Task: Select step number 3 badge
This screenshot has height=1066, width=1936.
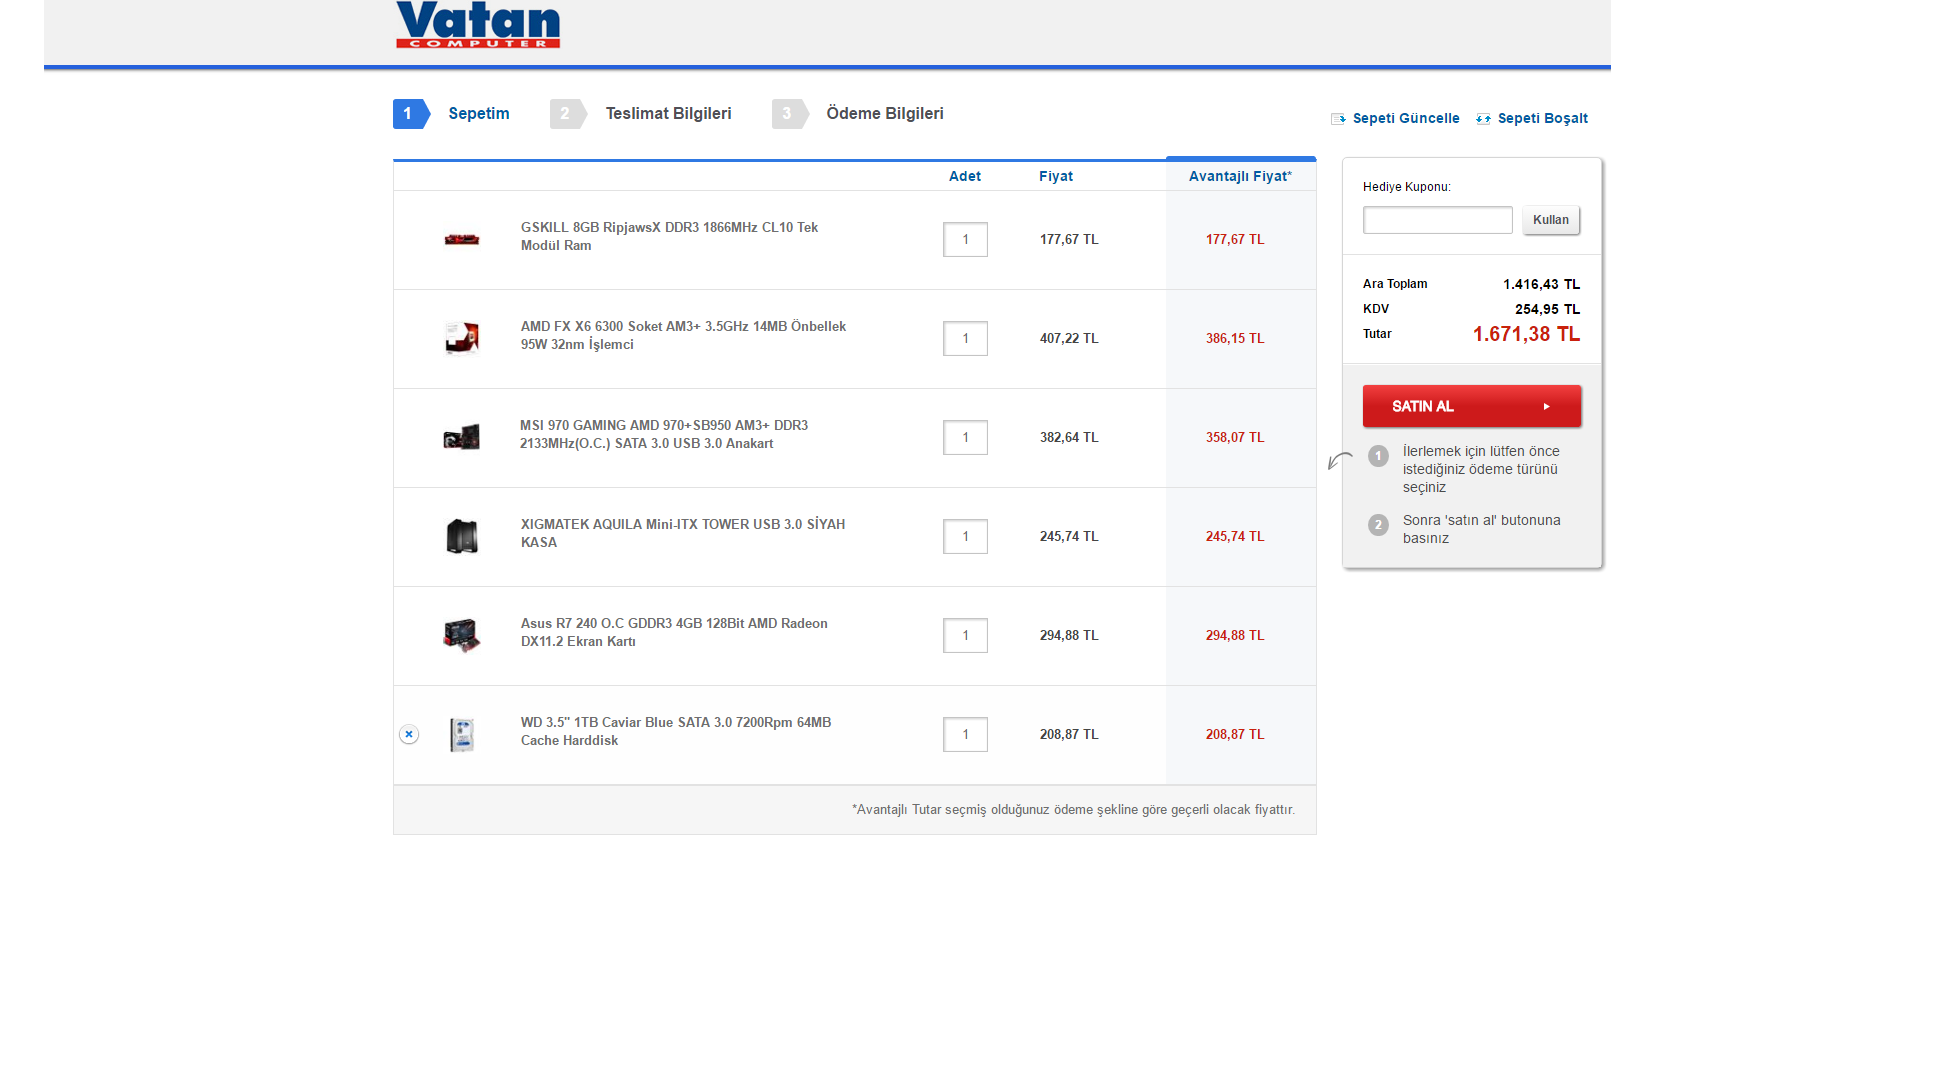Action: tap(790, 114)
